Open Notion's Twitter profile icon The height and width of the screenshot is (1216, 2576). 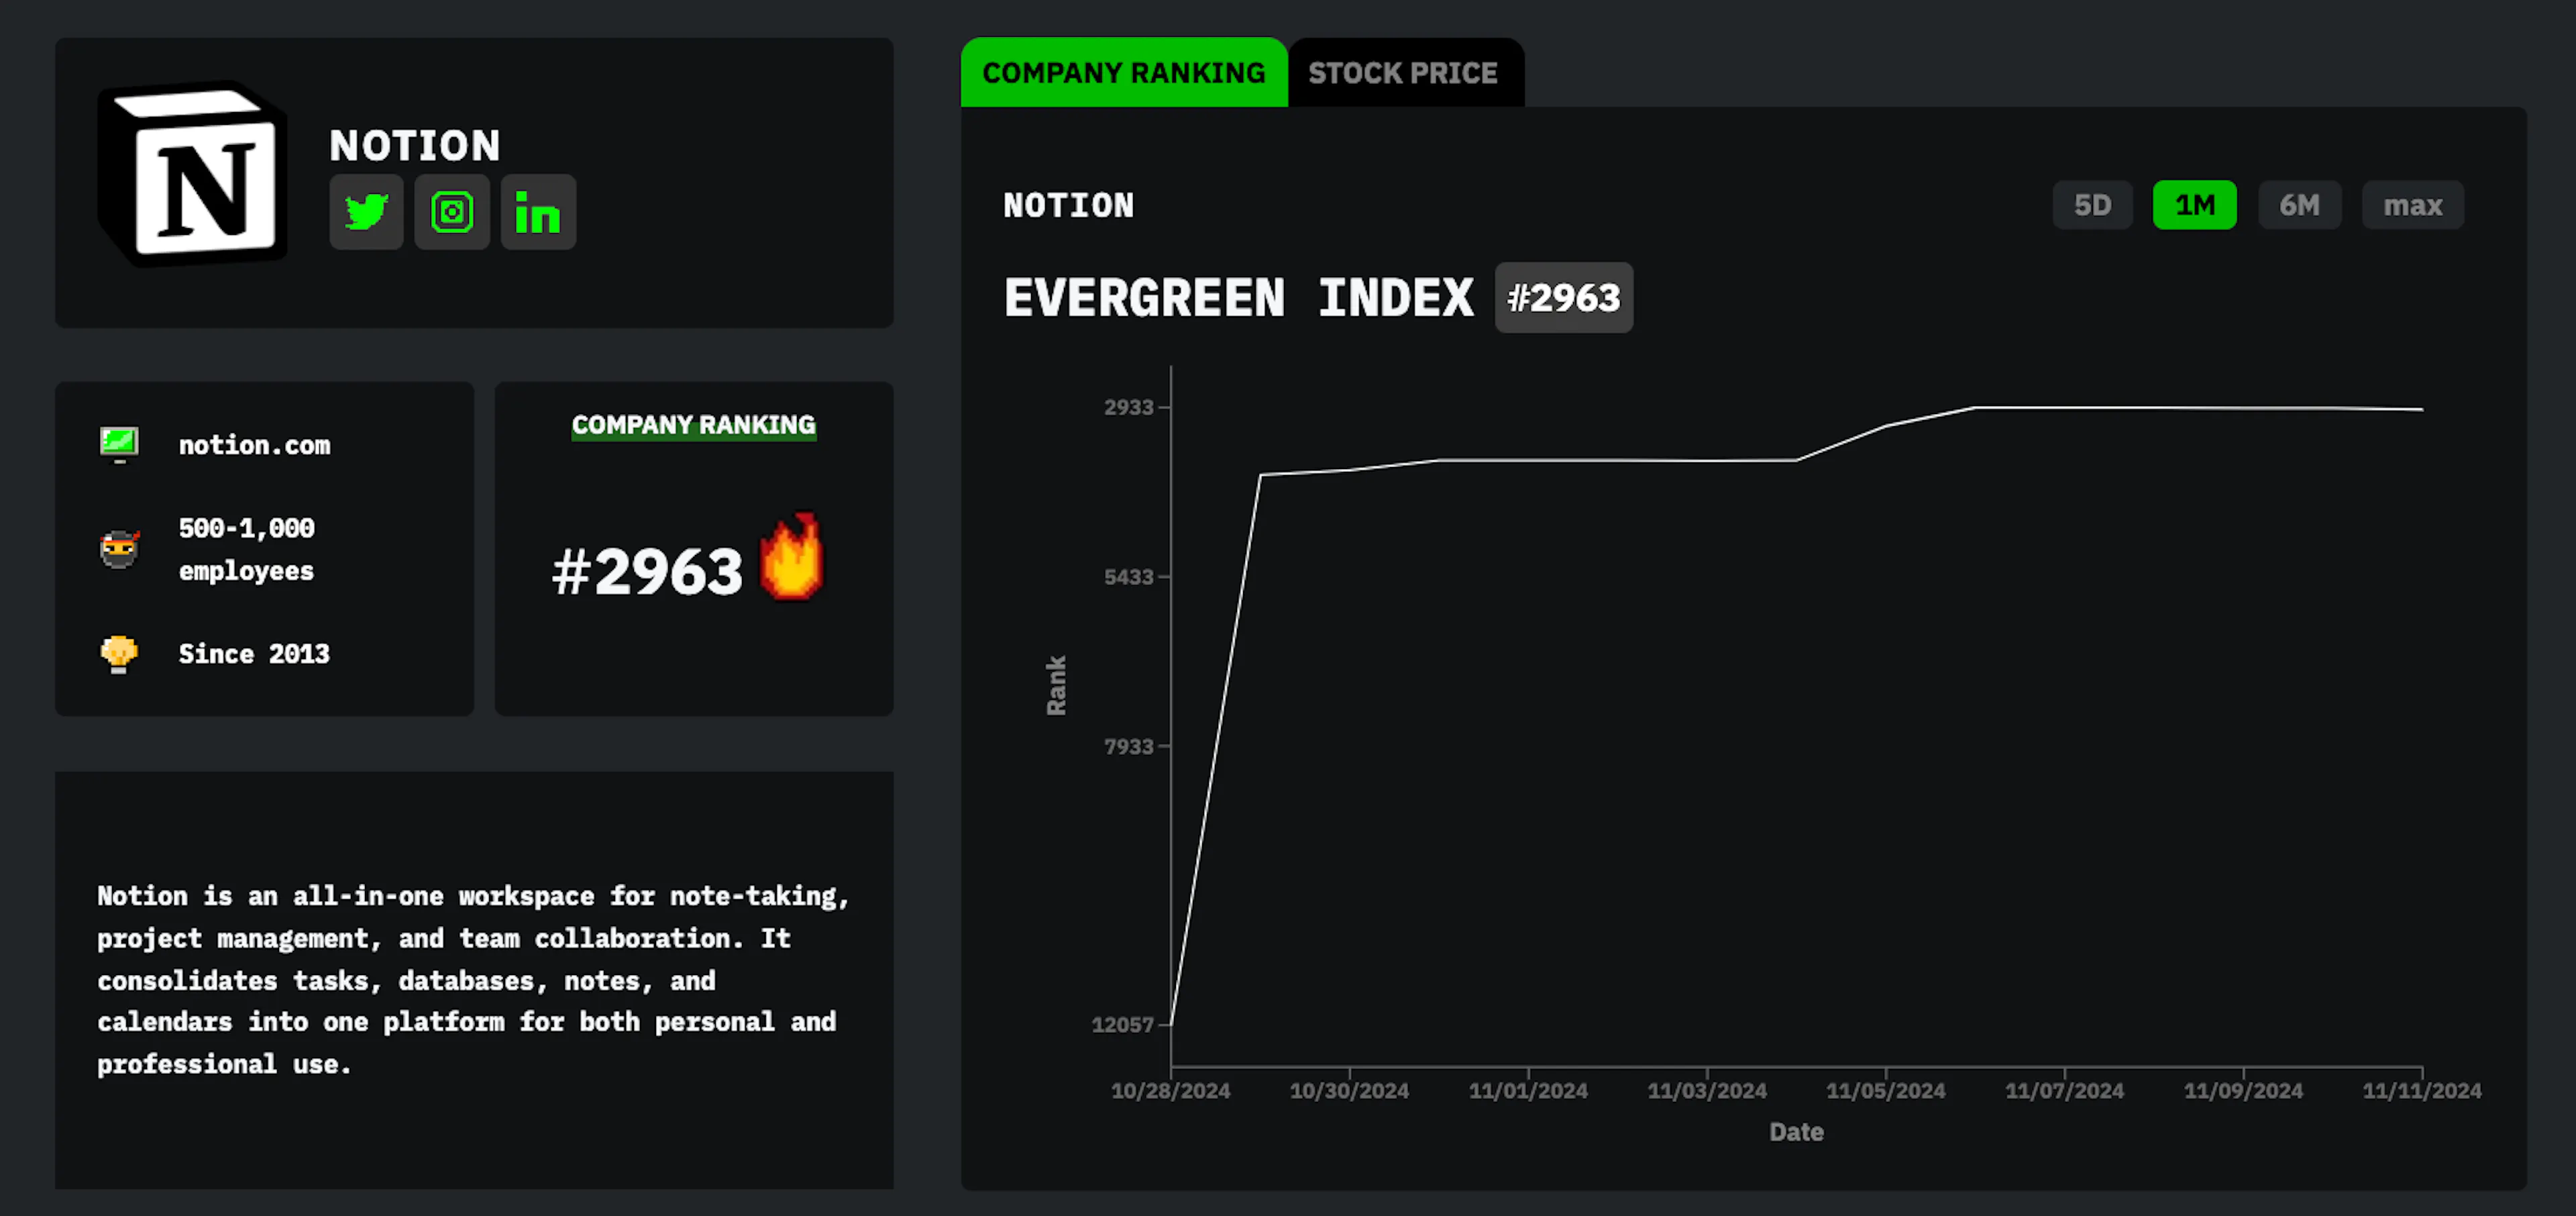click(x=366, y=212)
